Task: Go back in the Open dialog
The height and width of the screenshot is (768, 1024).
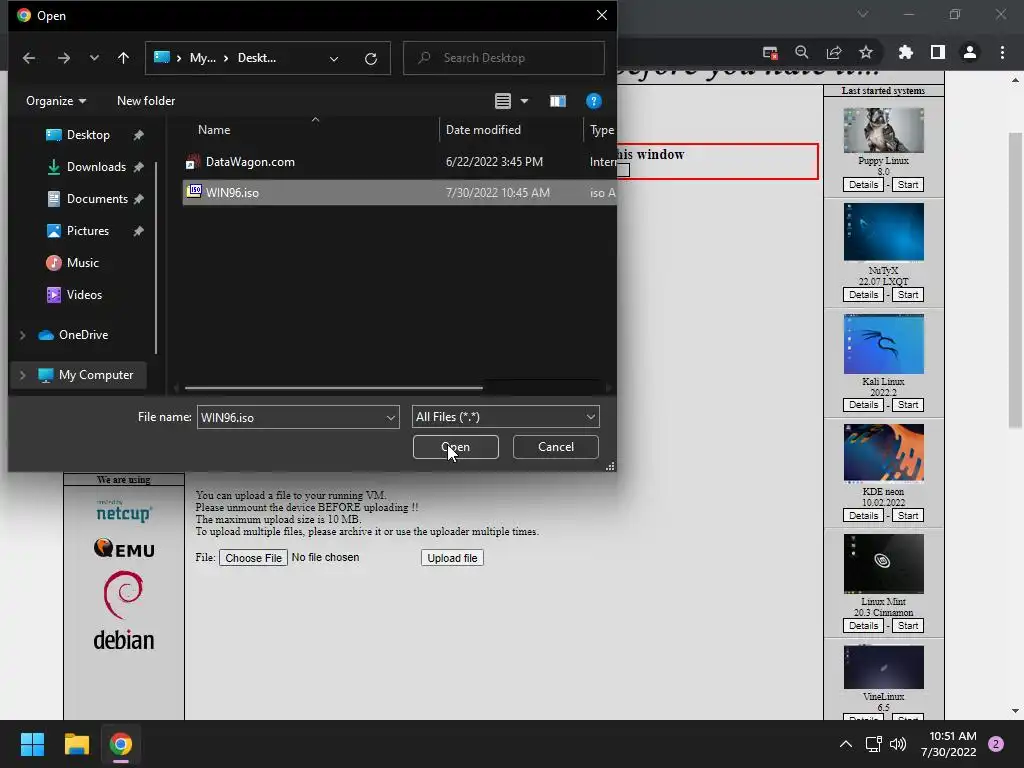Action: point(29,58)
